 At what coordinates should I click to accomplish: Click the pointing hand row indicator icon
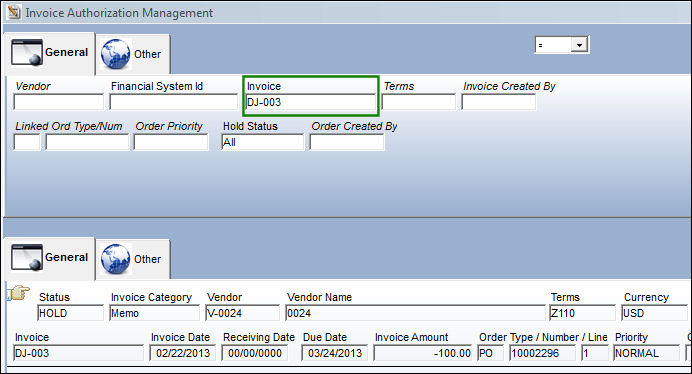click(x=18, y=293)
